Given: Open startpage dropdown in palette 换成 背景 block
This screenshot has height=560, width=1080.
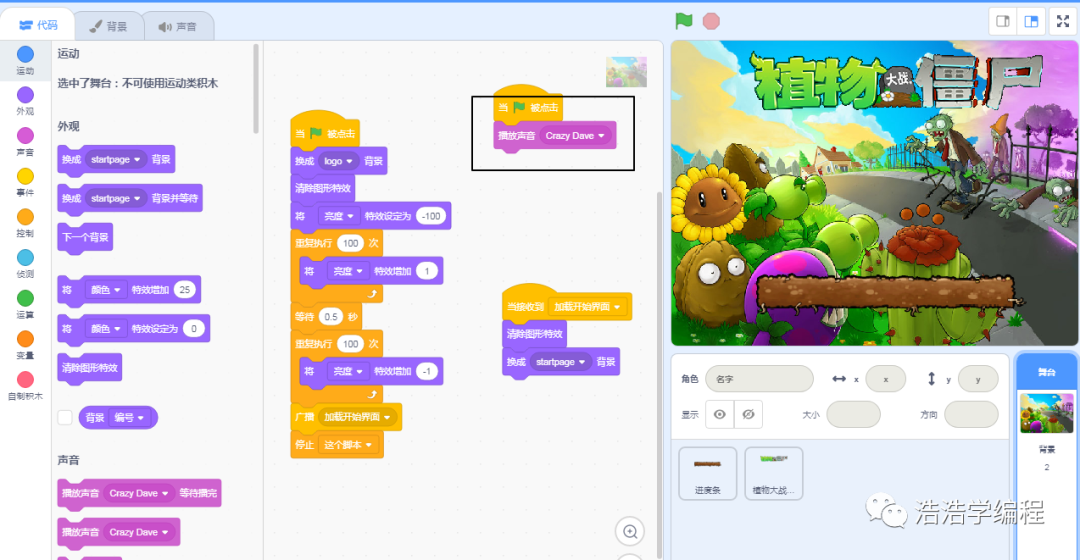Looking at the screenshot, I should pos(115,159).
